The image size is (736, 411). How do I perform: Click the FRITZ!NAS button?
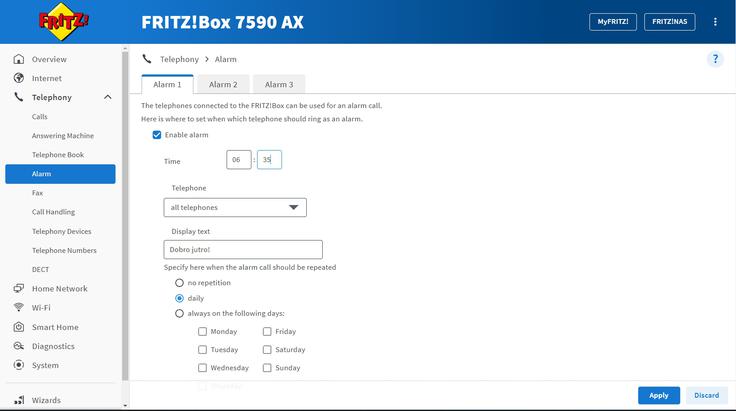pos(669,22)
